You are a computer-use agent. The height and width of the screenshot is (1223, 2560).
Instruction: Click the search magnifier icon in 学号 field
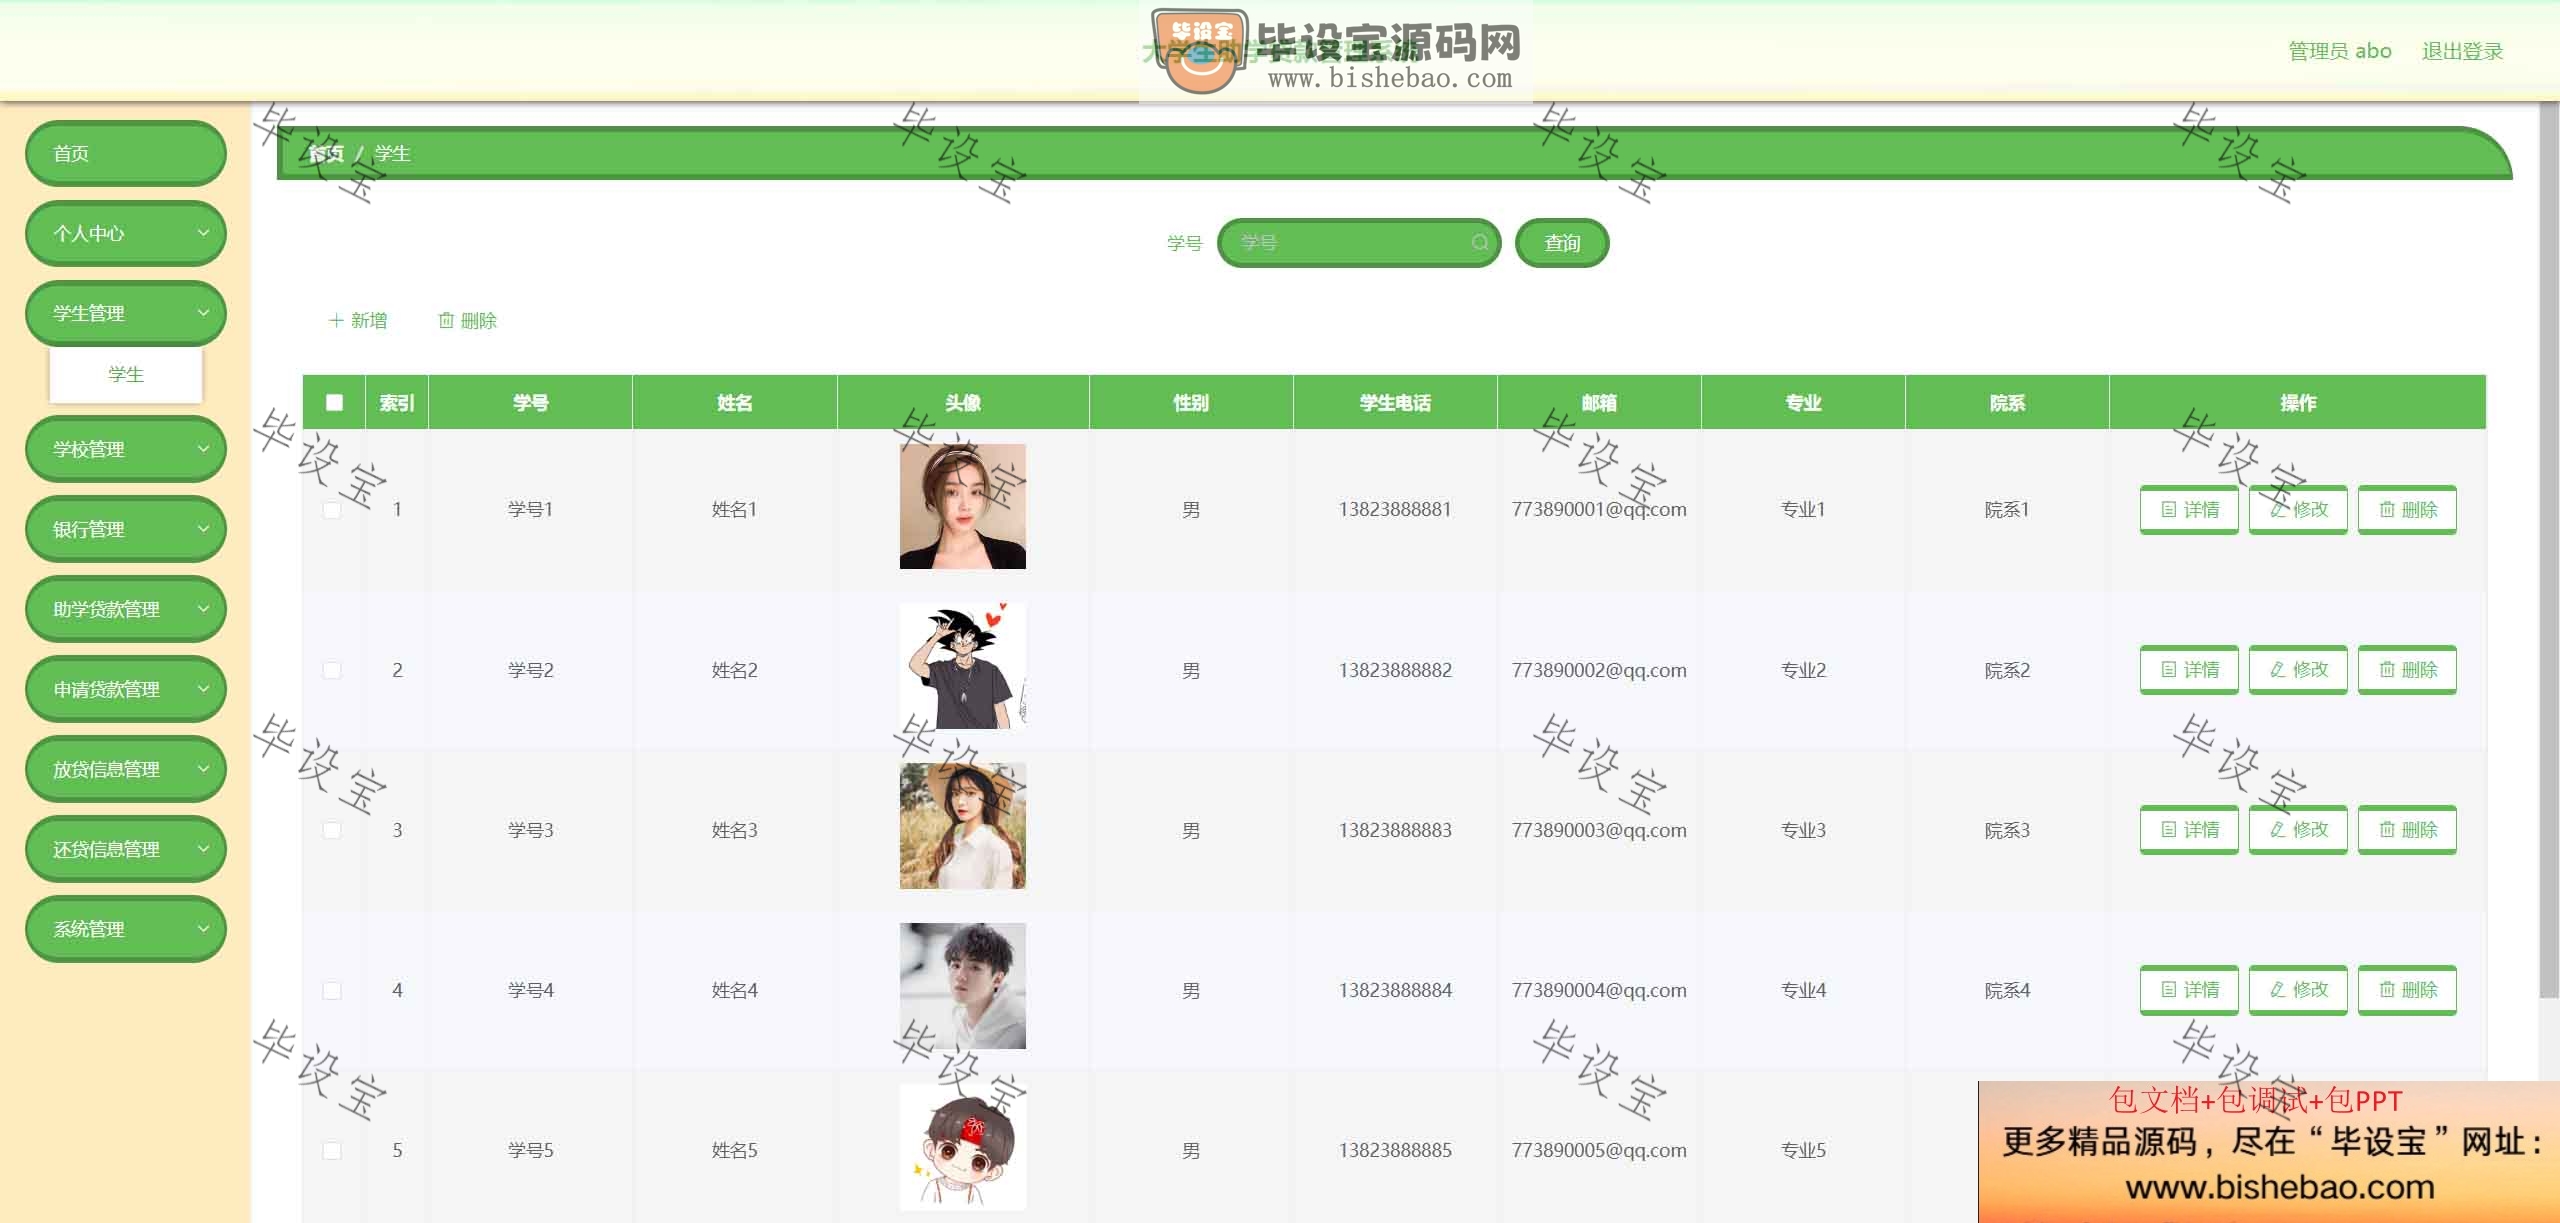pyautogui.click(x=1480, y=243)
